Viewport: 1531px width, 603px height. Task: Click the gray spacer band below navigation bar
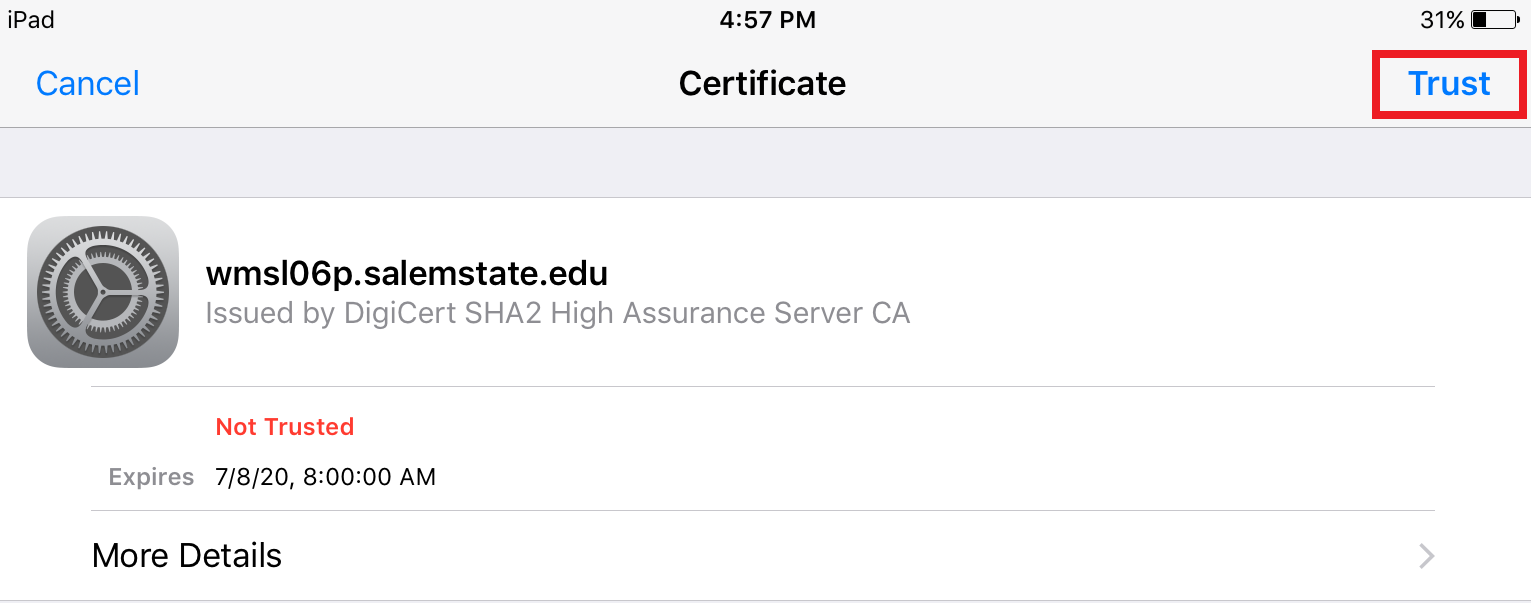(x=765, y=162)
